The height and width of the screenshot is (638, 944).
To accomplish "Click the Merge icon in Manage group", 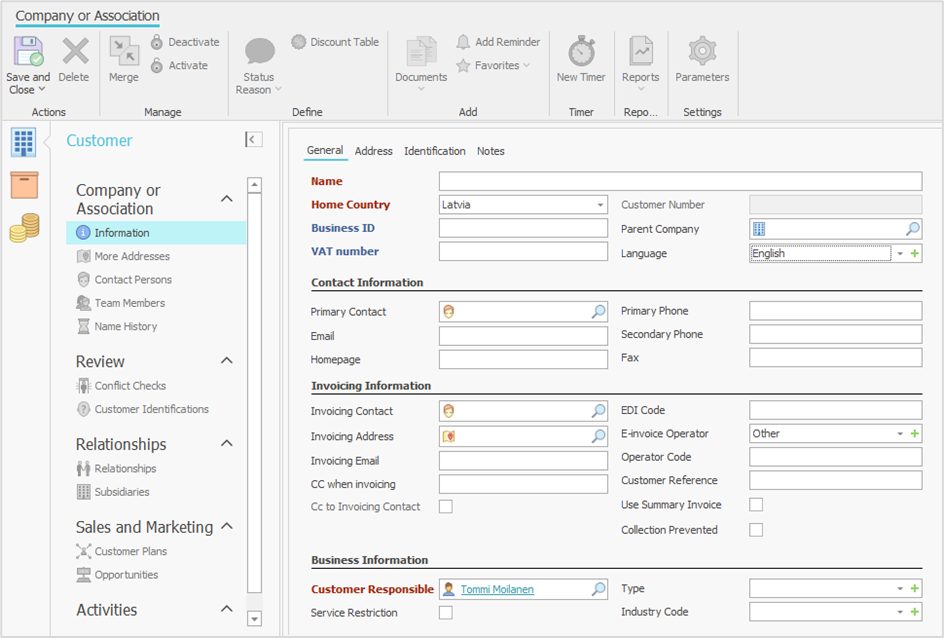I will (124, 52).
